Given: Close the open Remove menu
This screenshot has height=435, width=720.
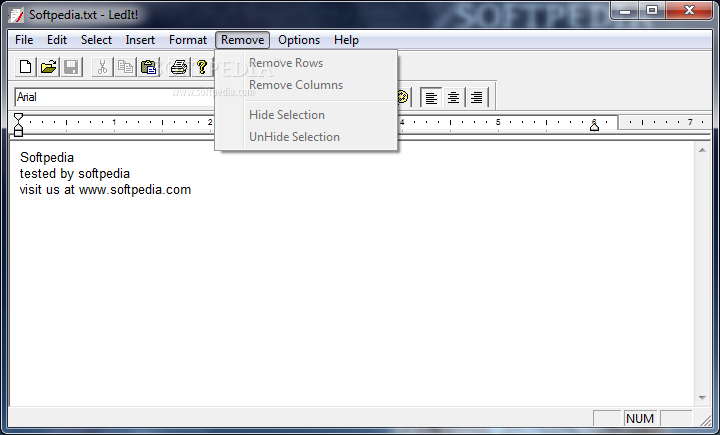Looking at the screenshot, I should pos(242,40).
